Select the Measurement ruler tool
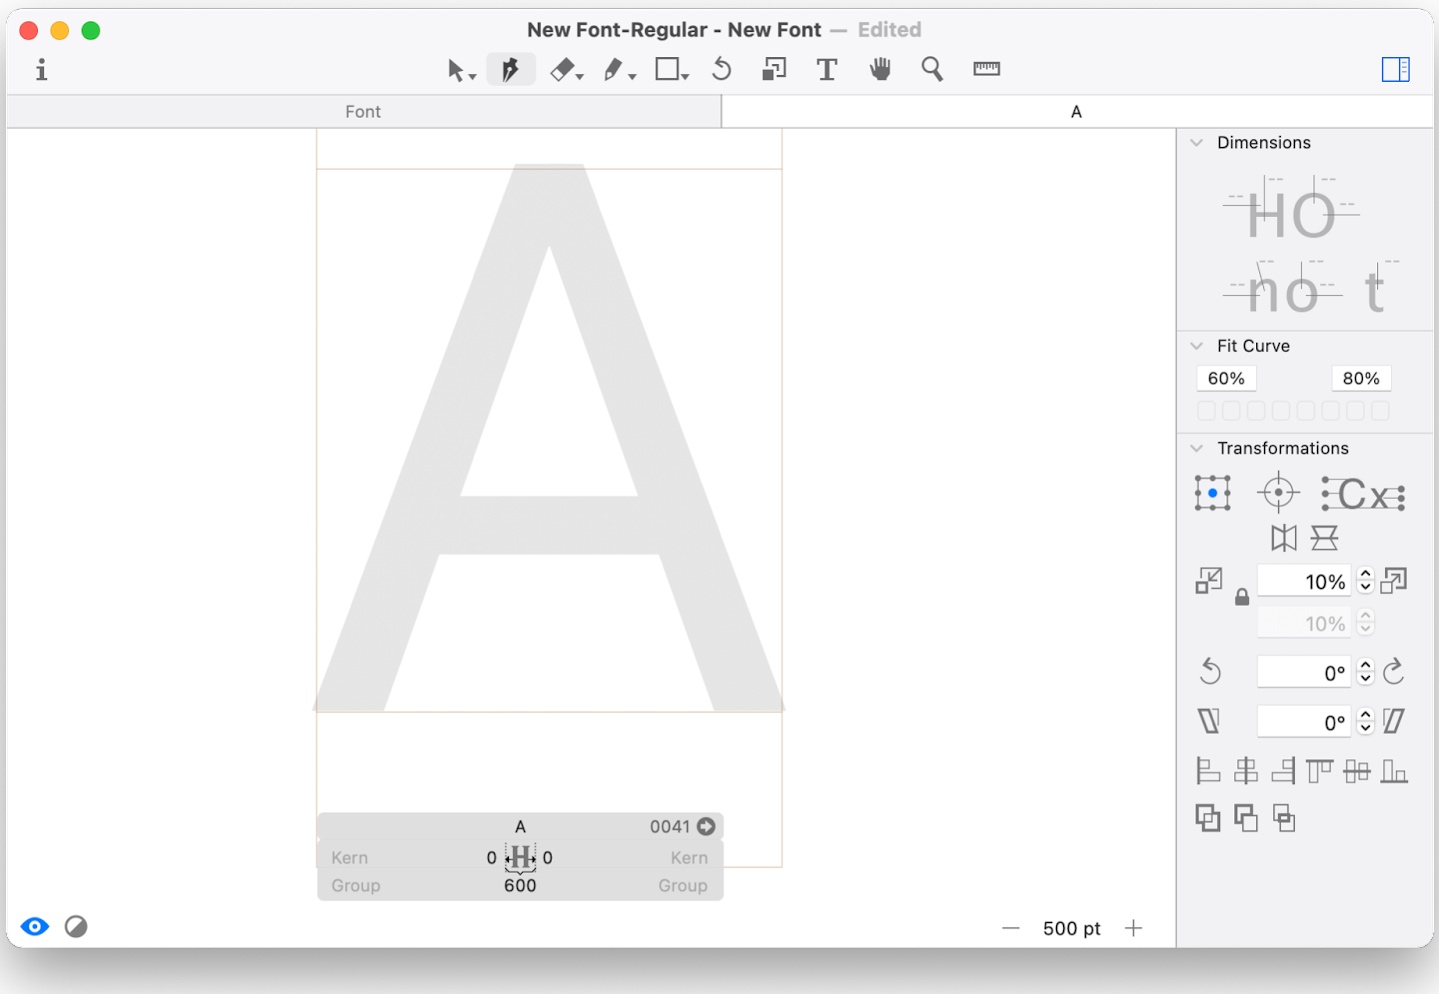1439x994 pixels. [986, 69]
